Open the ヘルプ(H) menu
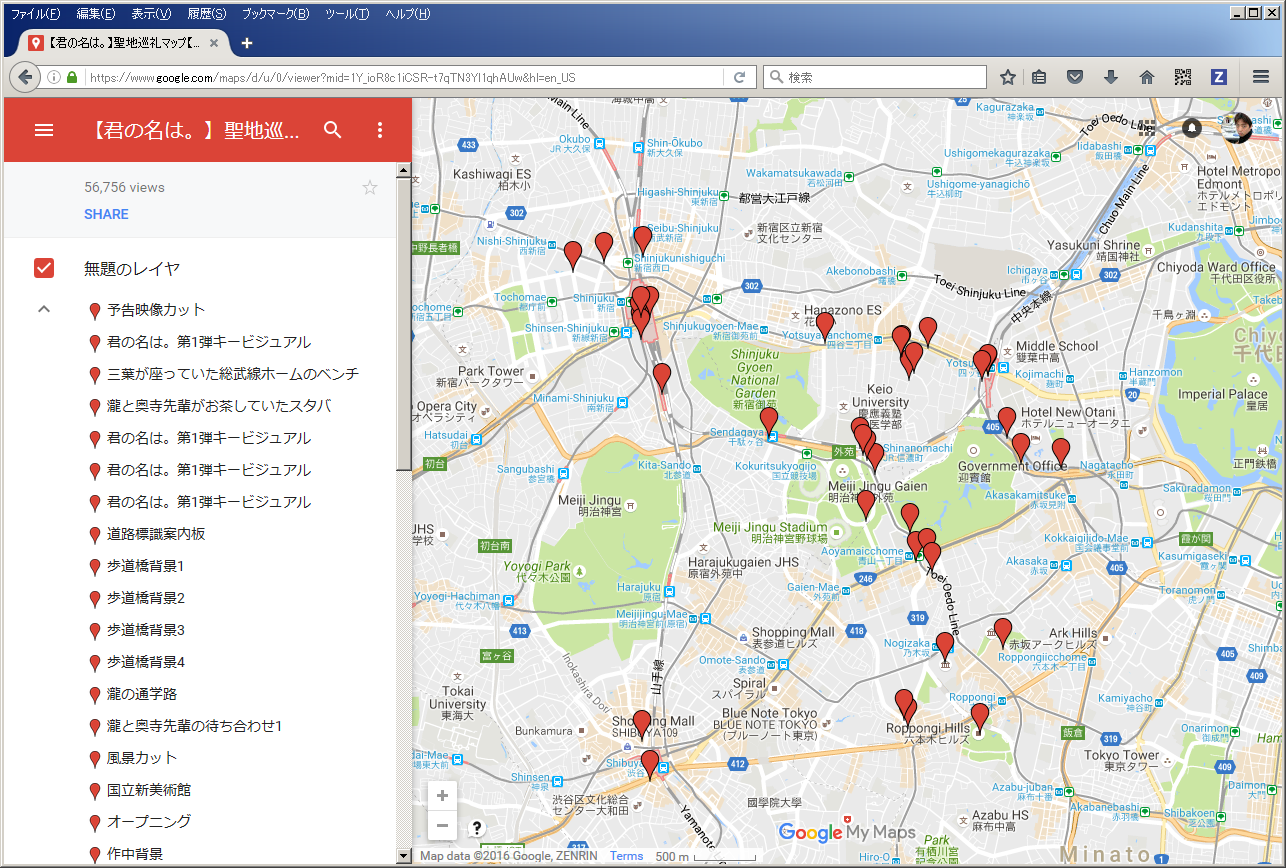 point(408,14)
